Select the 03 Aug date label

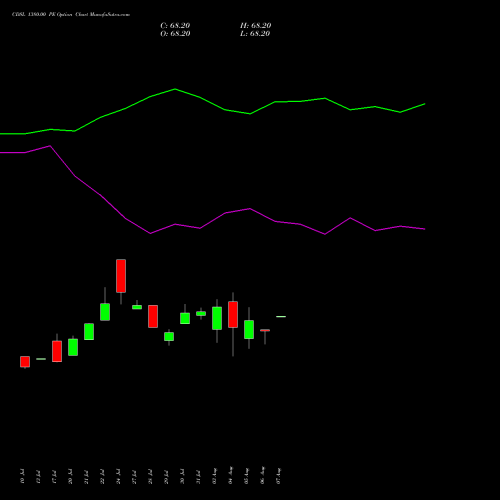click(x=214, y=476)
